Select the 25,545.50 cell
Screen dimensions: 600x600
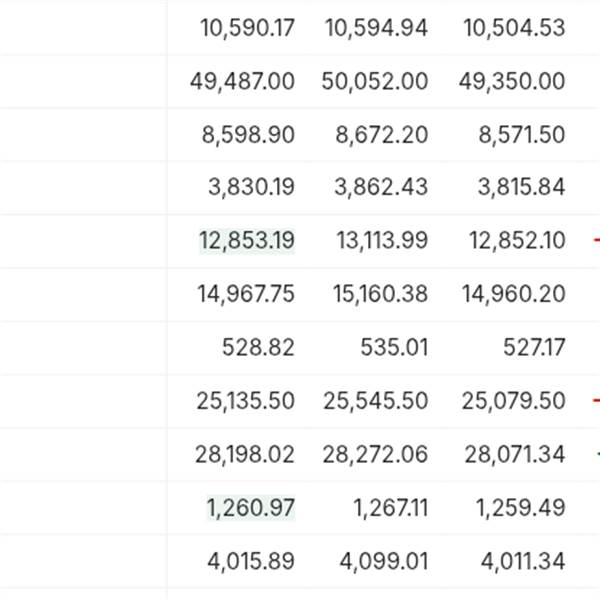[x=375, y=401]
